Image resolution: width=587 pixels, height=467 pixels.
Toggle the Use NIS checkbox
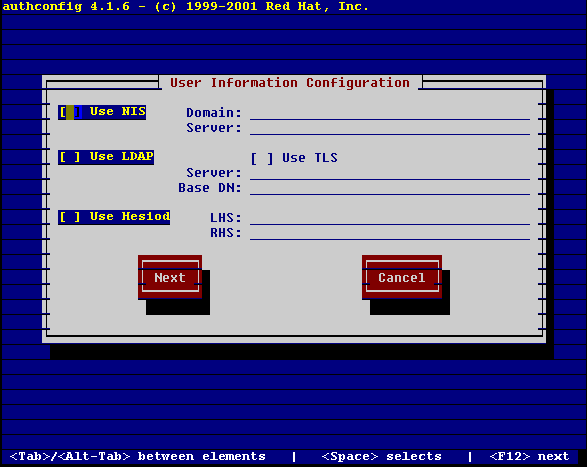(x=102, y=112)
